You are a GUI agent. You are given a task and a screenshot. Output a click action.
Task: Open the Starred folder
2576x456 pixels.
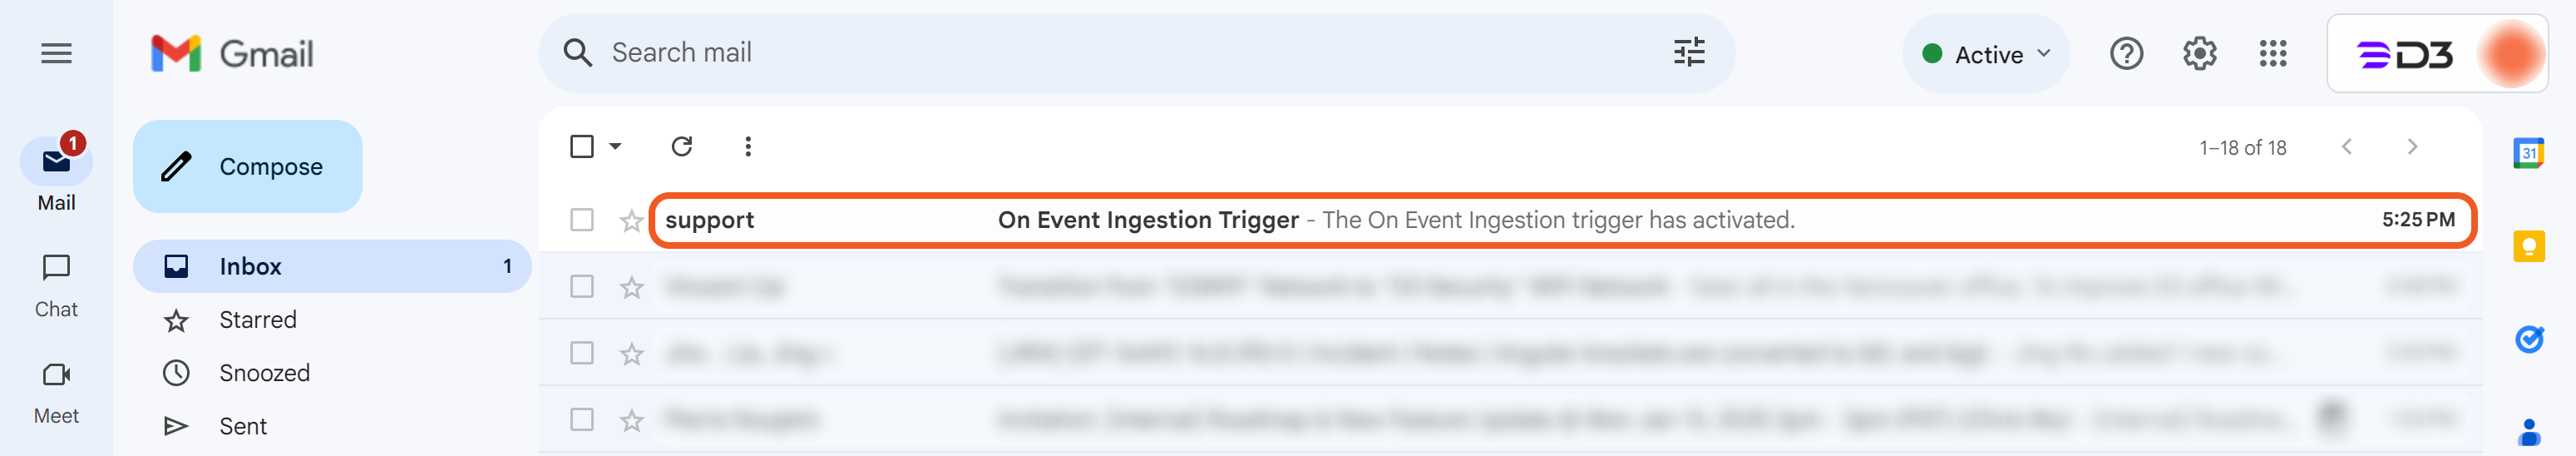(x=258, y=320)
